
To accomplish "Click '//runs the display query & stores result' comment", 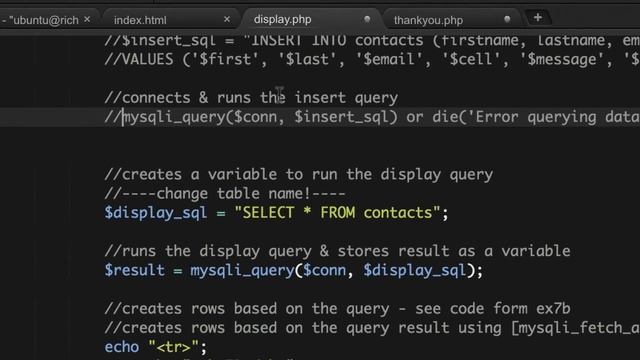I will click(x=337, y=251).
